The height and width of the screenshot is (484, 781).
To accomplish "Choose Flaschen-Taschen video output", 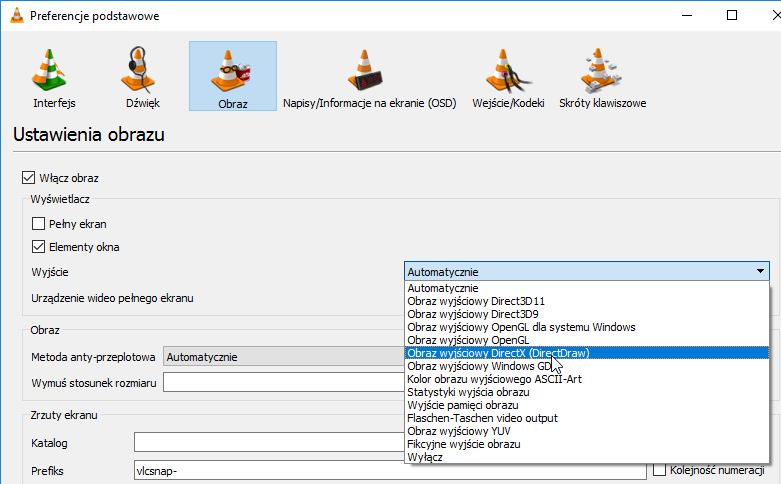I will point(587,417).
